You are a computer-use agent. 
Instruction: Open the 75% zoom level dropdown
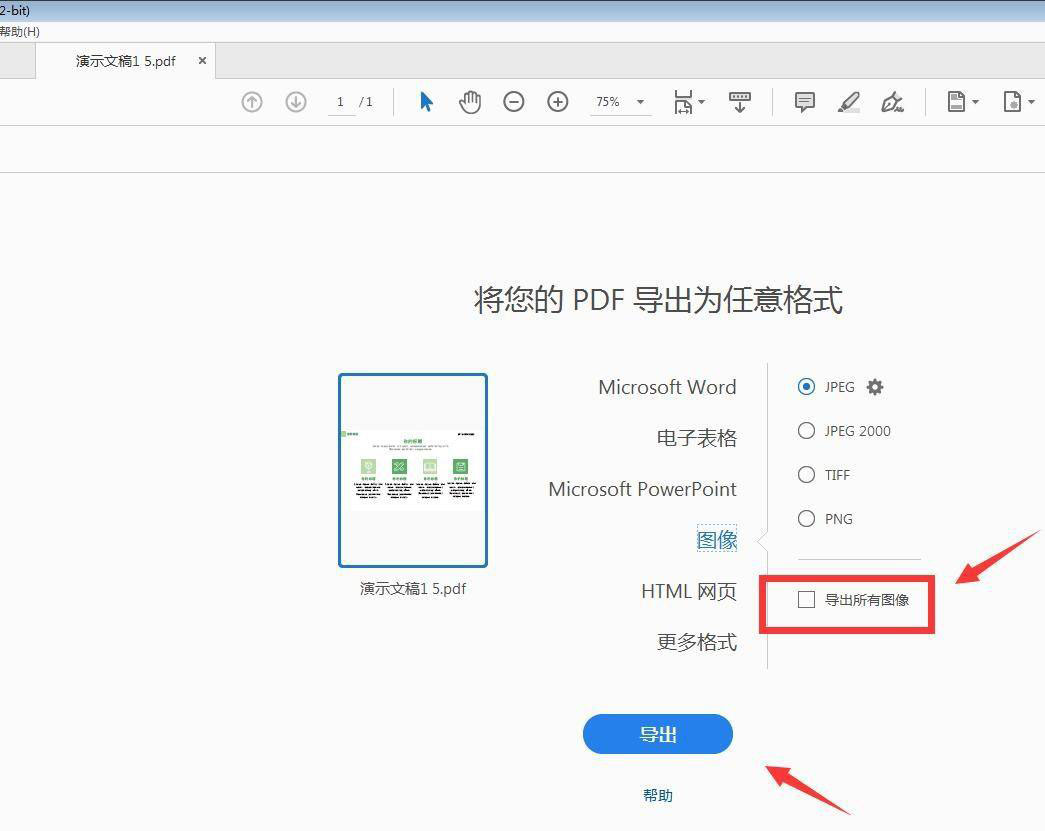click(x=640, y=102)
